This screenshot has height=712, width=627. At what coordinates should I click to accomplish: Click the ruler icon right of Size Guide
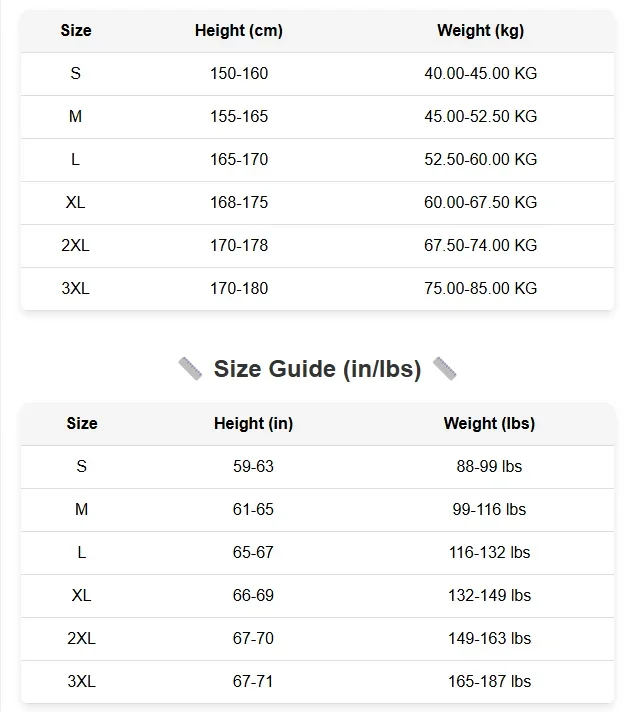click(x=445, y=369)
